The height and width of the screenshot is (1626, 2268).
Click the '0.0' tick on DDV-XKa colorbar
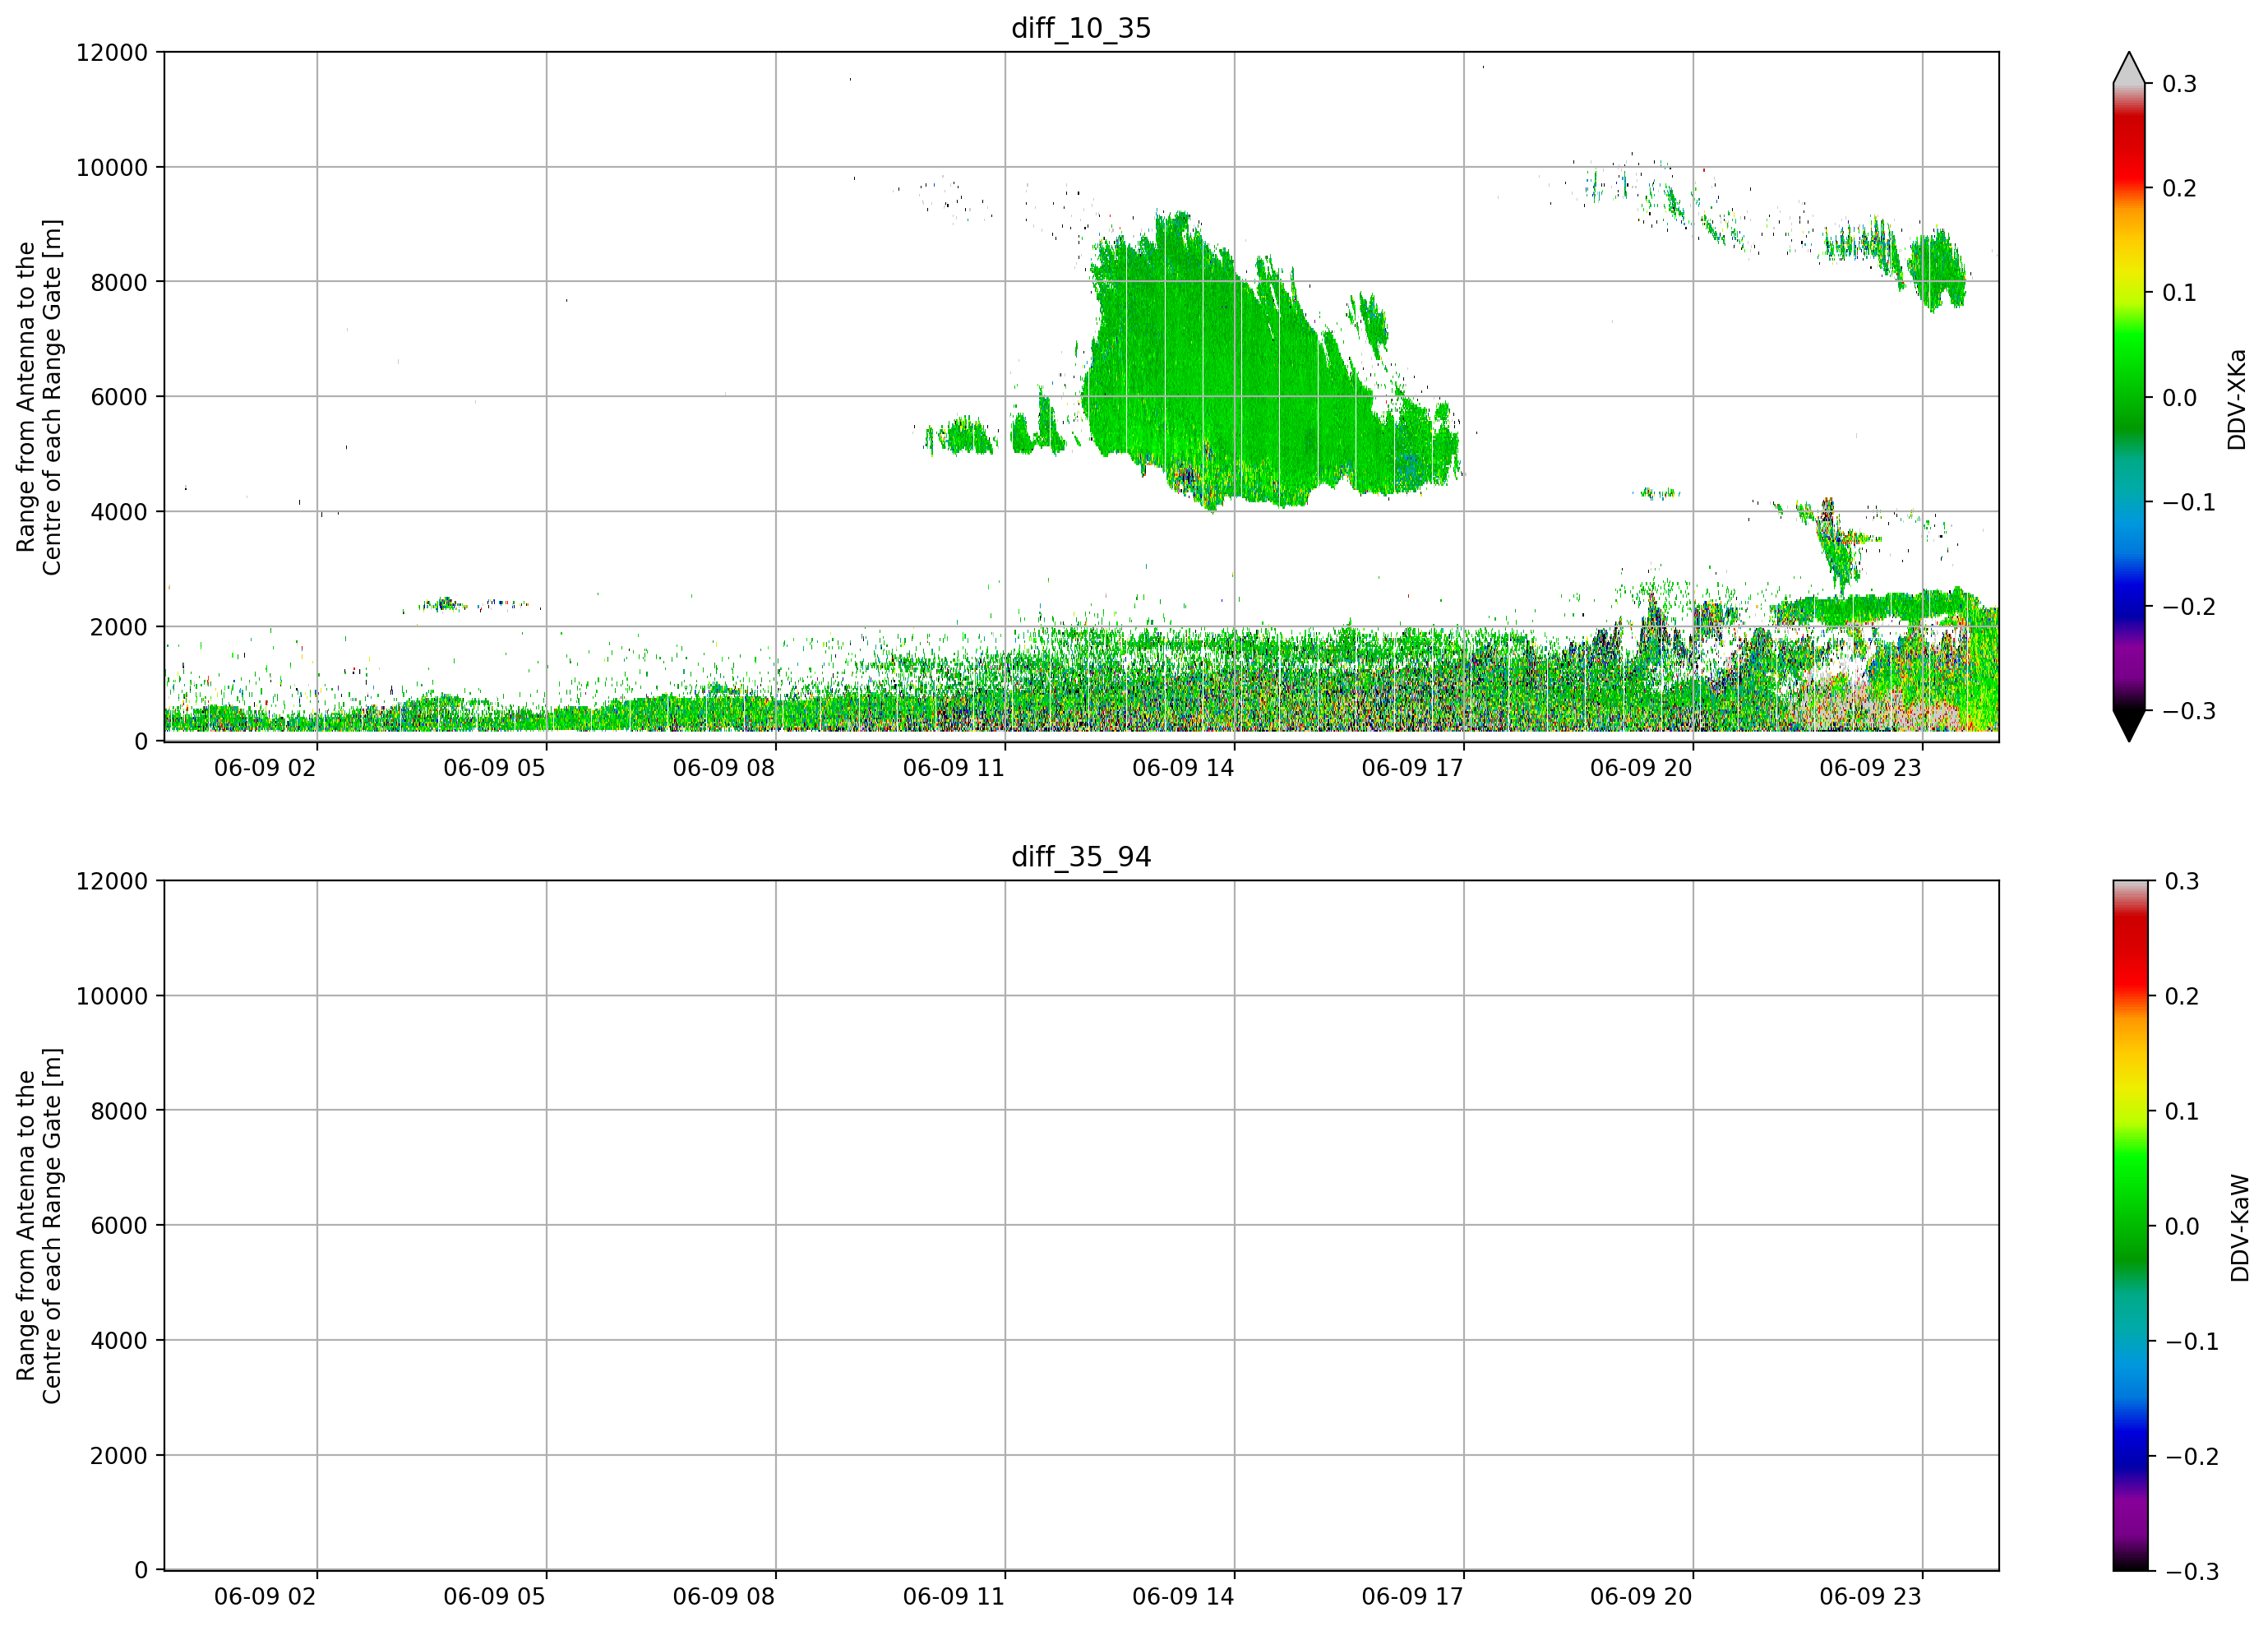[2179, 398]
